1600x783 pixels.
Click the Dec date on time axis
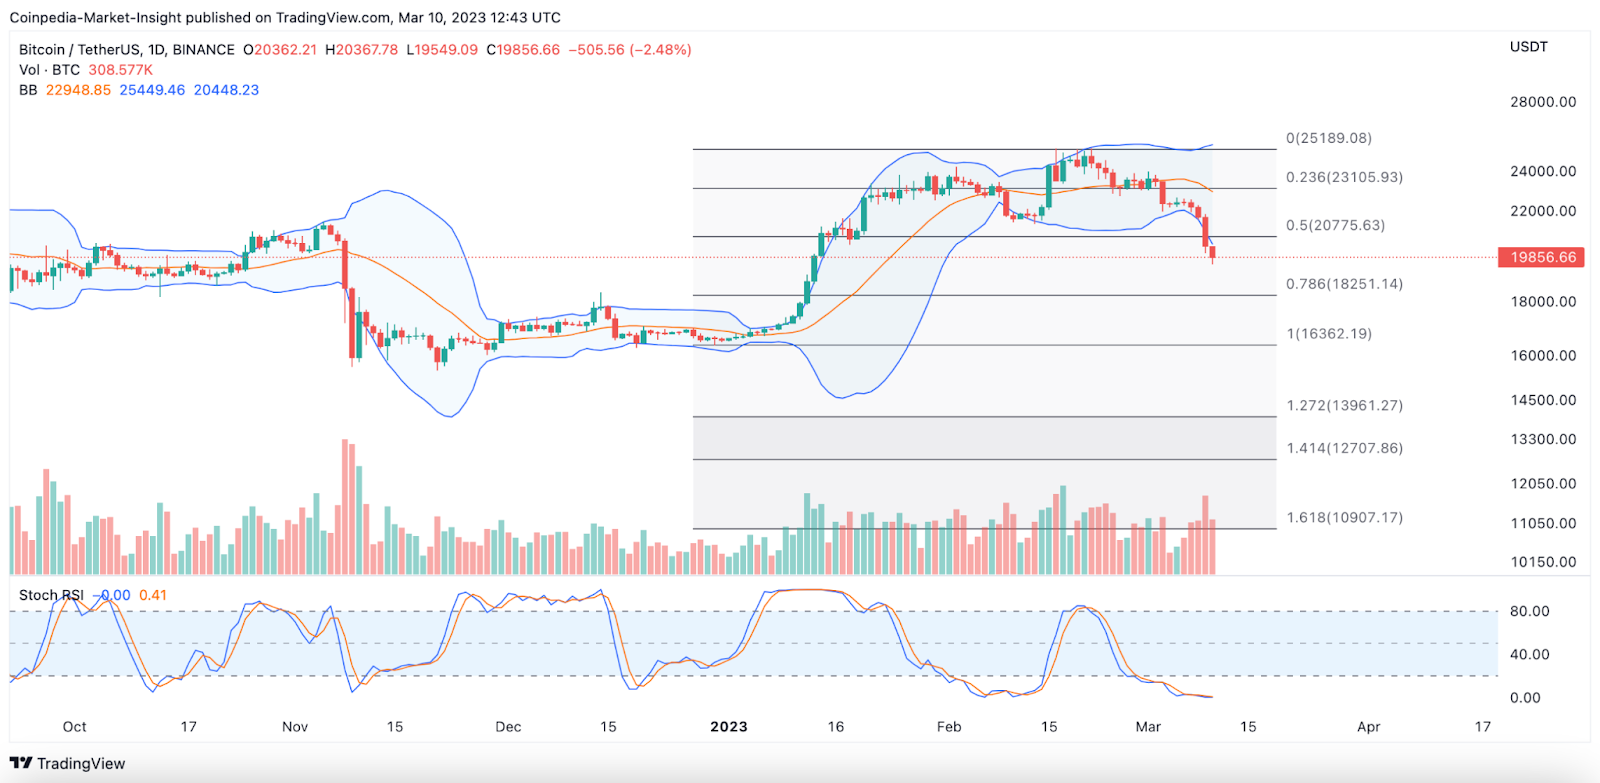coord(508,727)
